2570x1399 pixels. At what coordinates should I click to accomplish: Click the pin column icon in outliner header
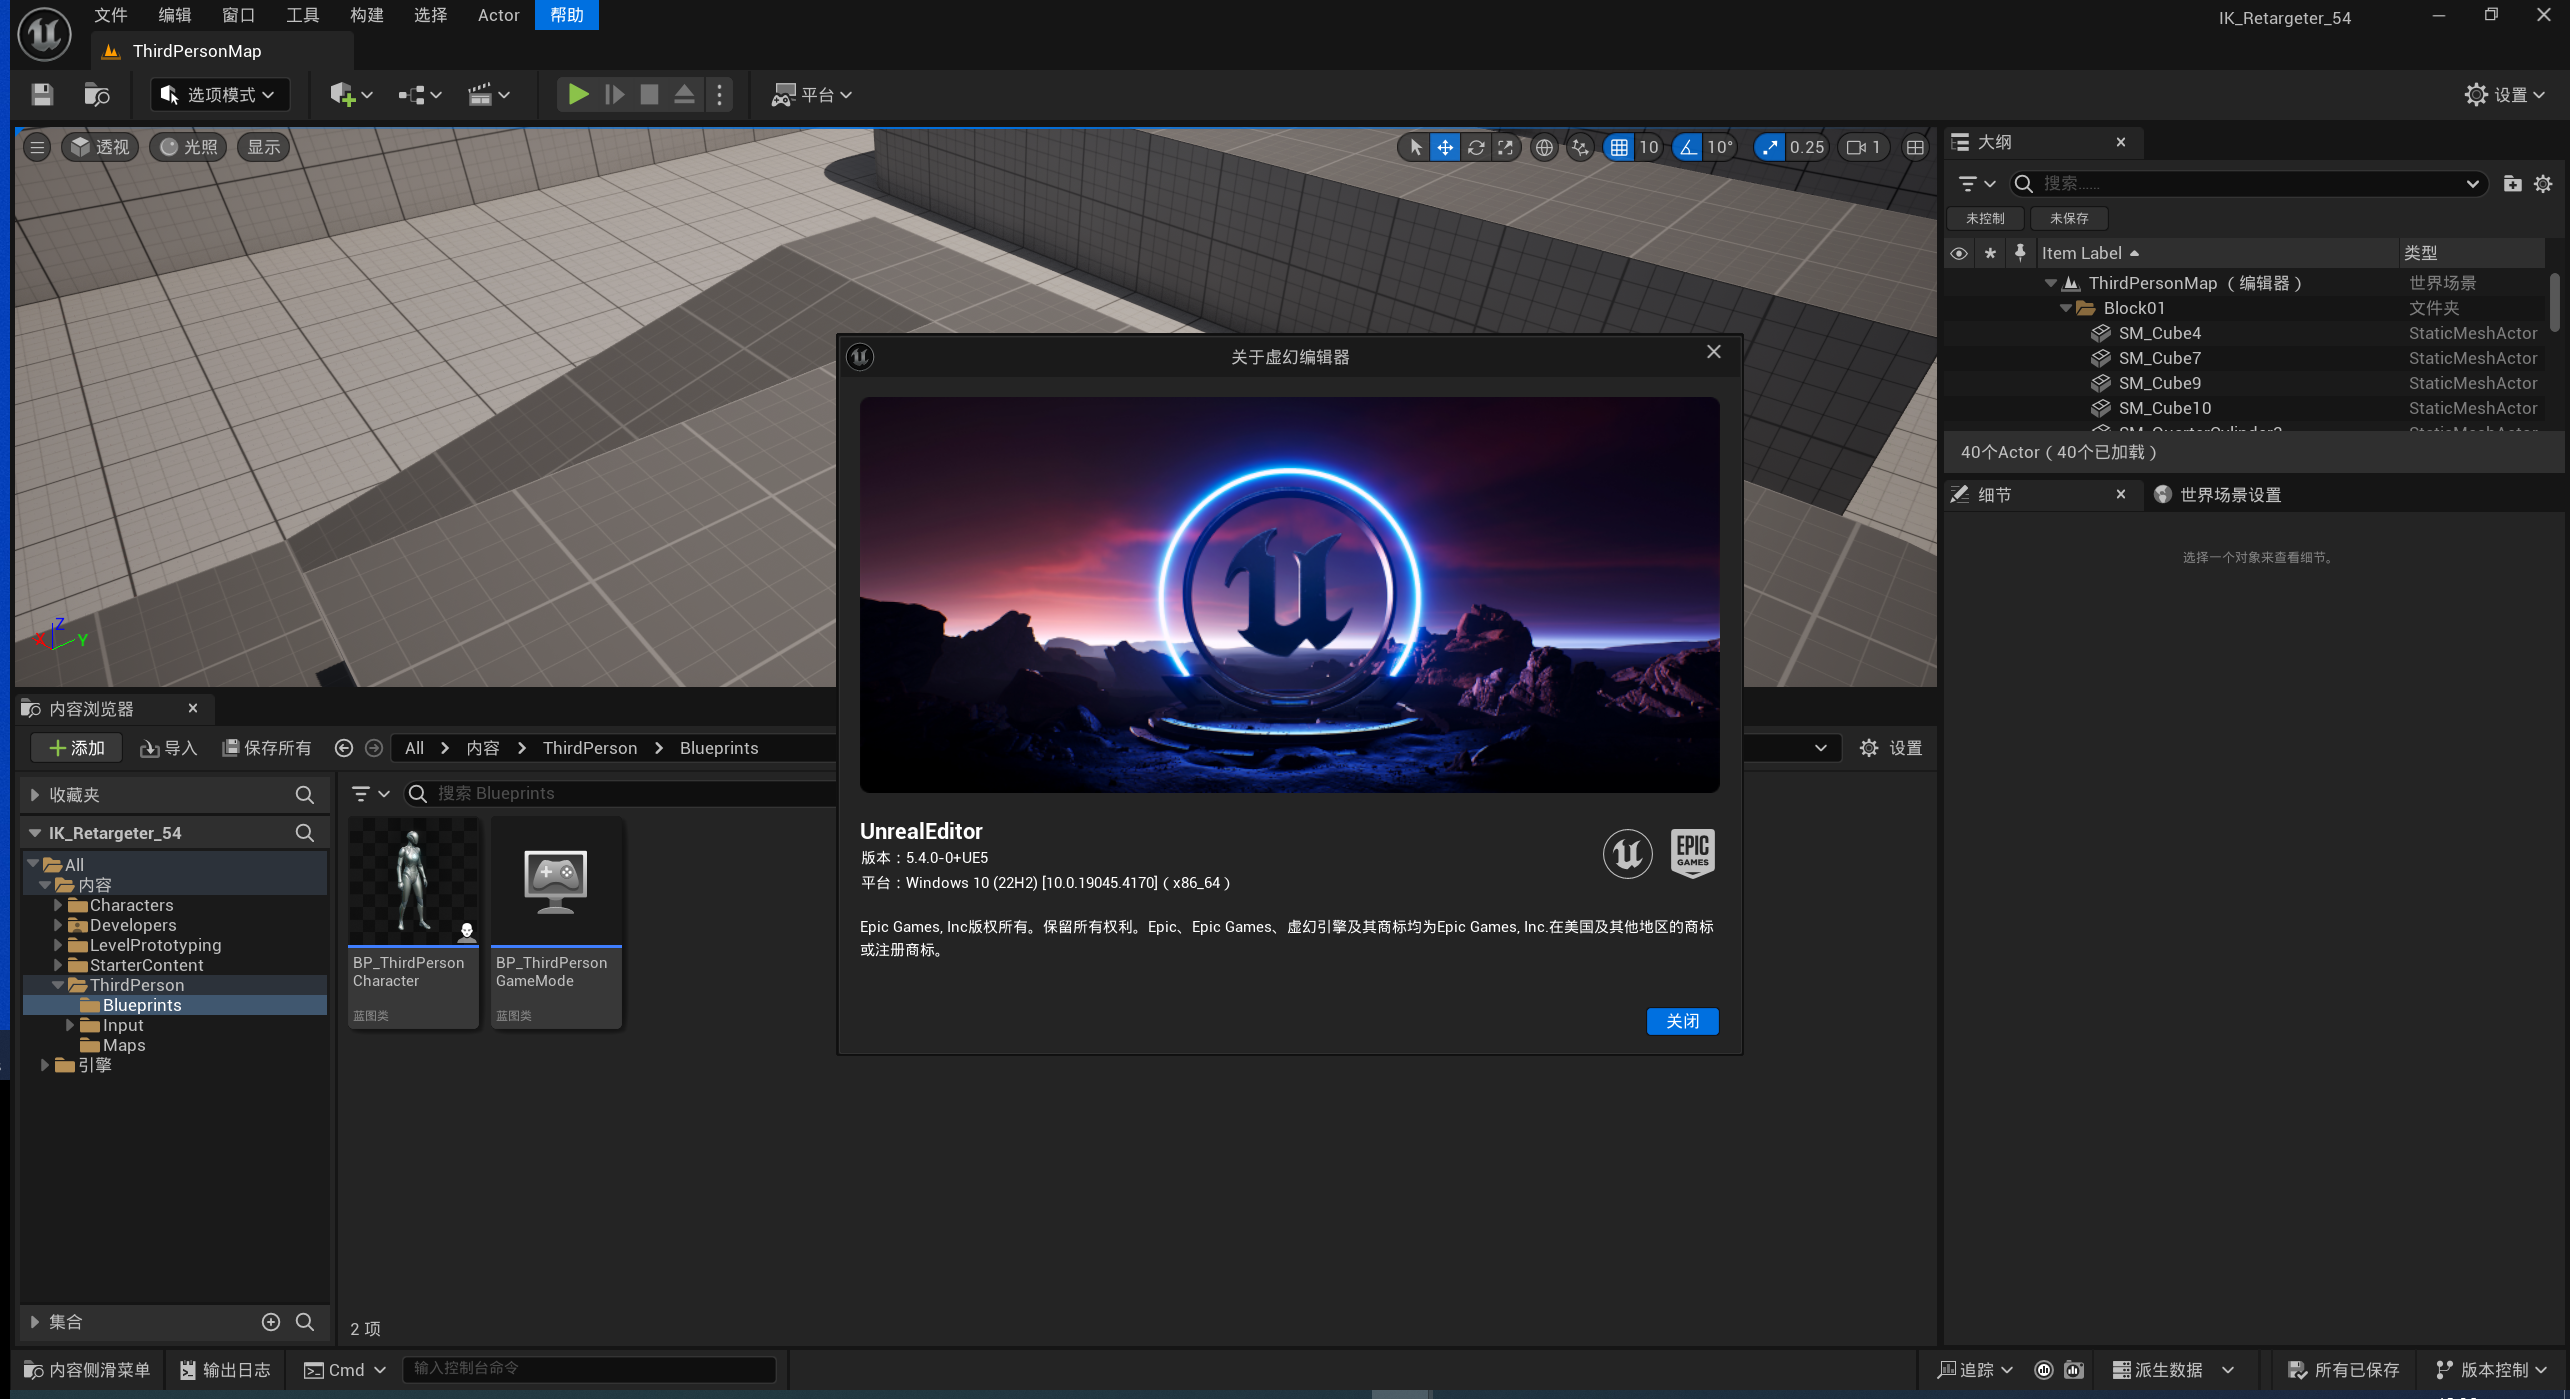2020,254
